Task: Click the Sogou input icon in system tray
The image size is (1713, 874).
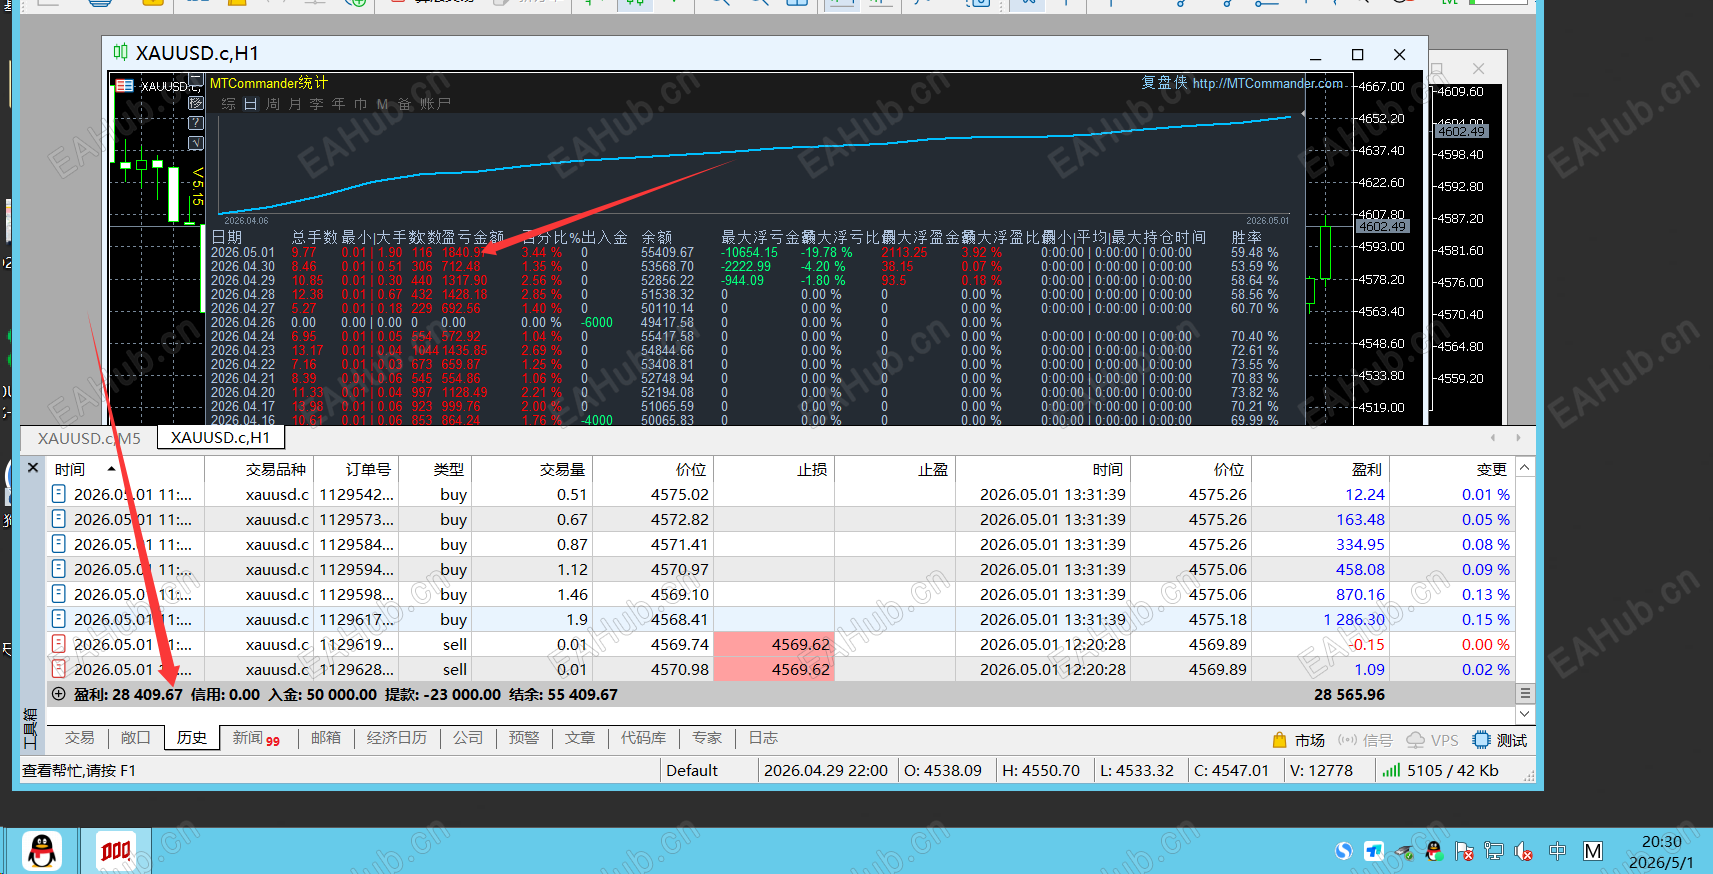Action: tap(1344, 851)
